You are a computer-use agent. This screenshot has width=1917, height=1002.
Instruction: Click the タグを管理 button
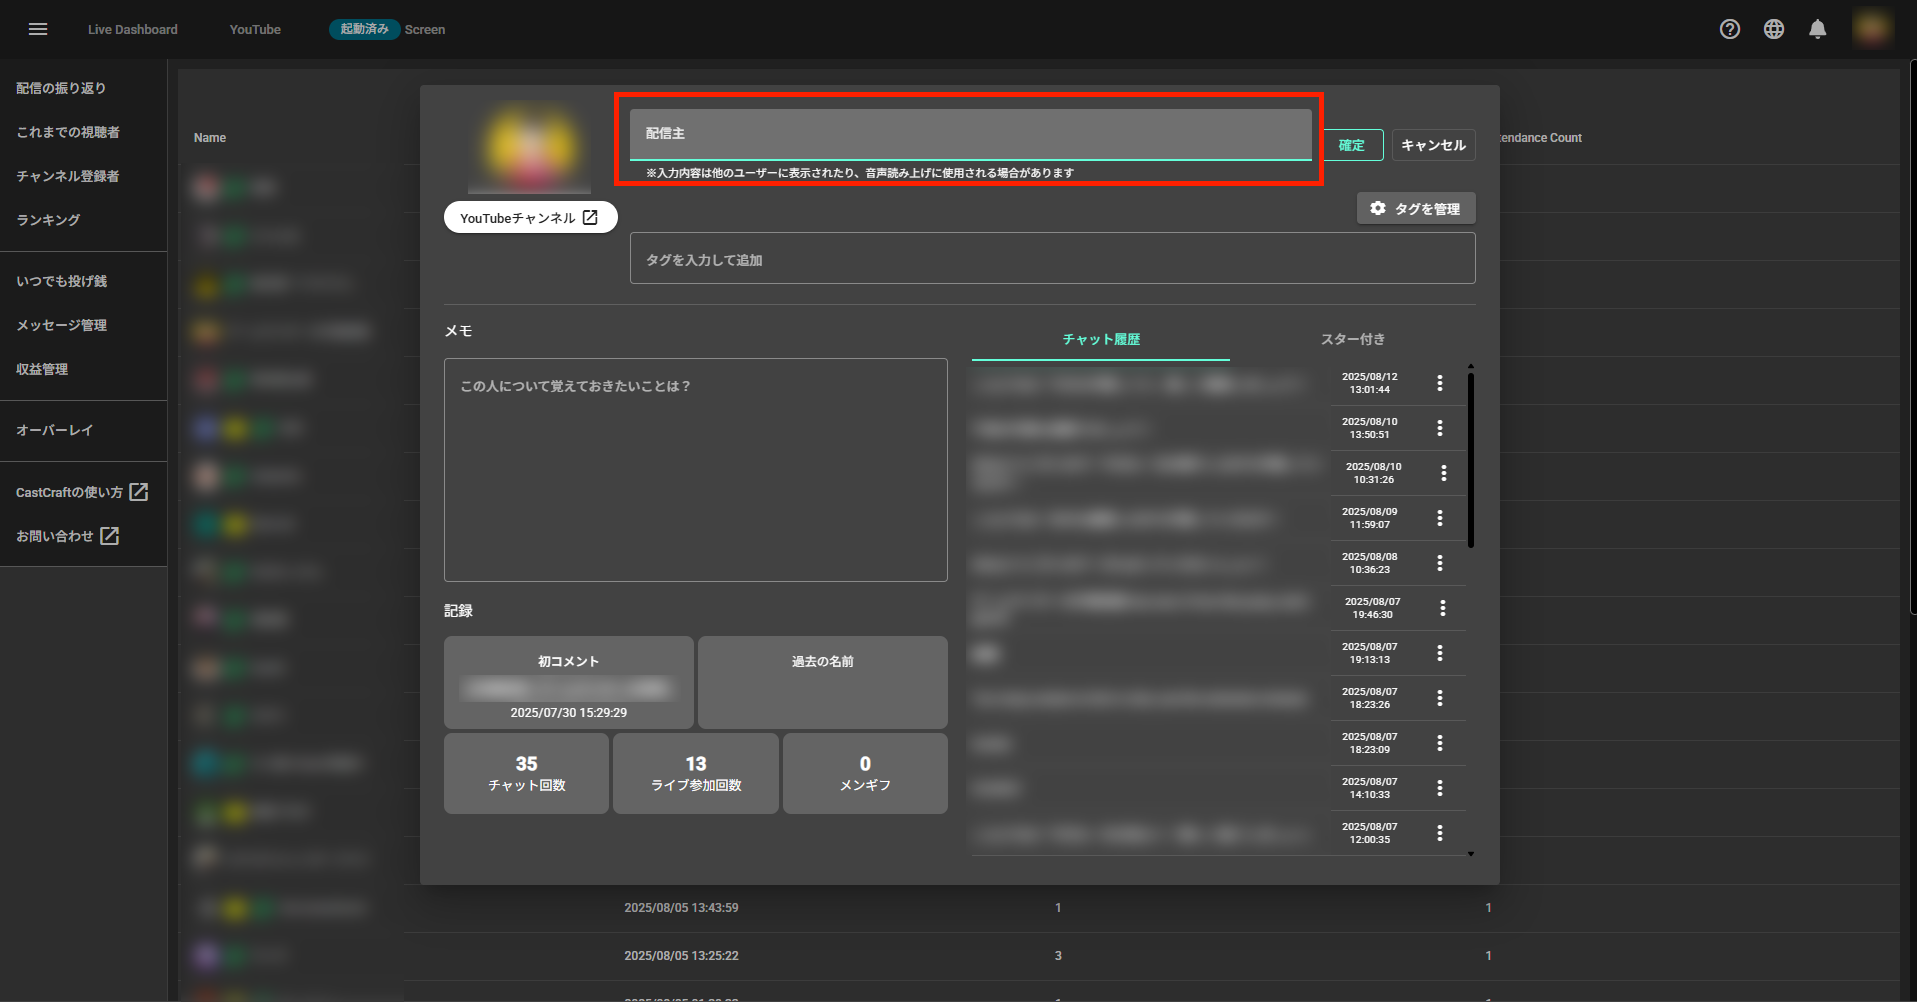tap(1416, 208)
